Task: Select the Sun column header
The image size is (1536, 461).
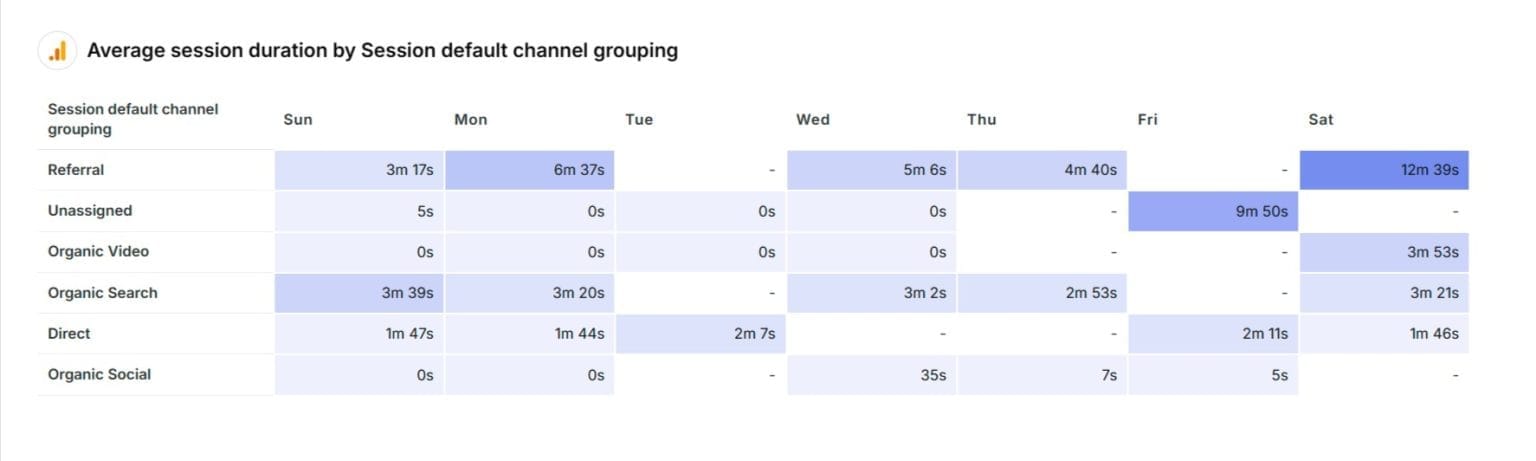Action: click(298, 120)
